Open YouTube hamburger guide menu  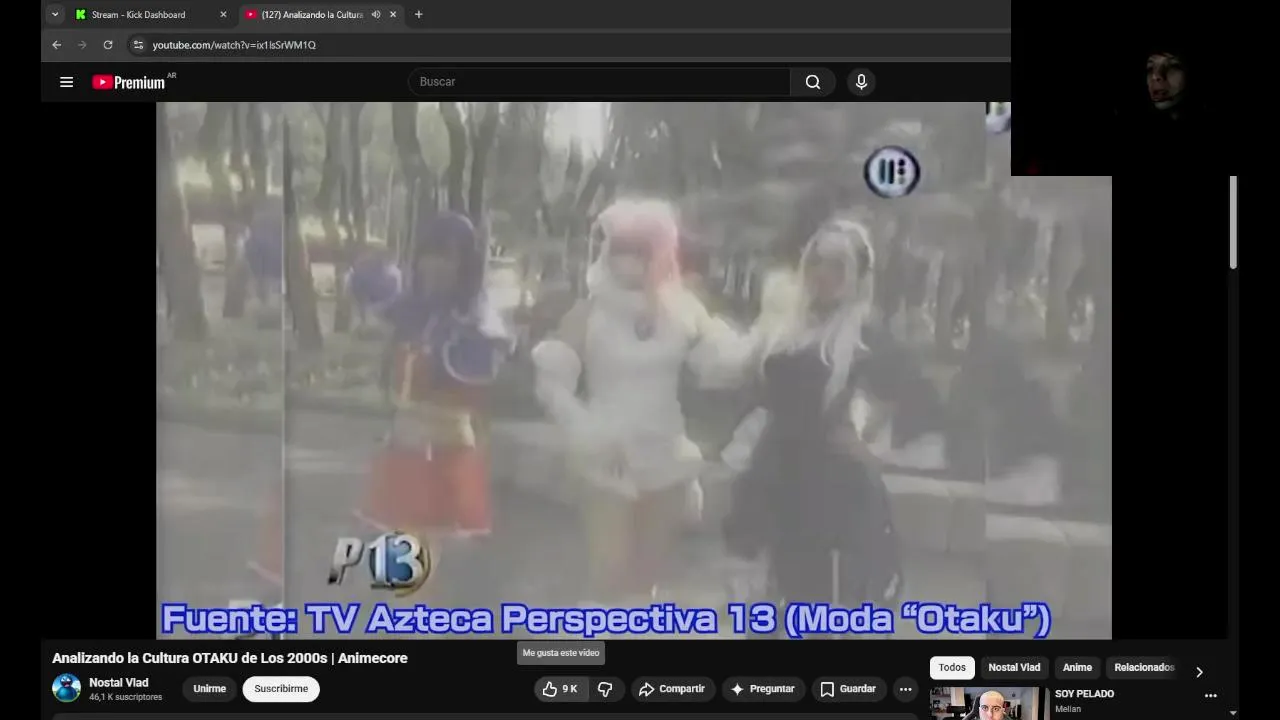tap(66, 82)
